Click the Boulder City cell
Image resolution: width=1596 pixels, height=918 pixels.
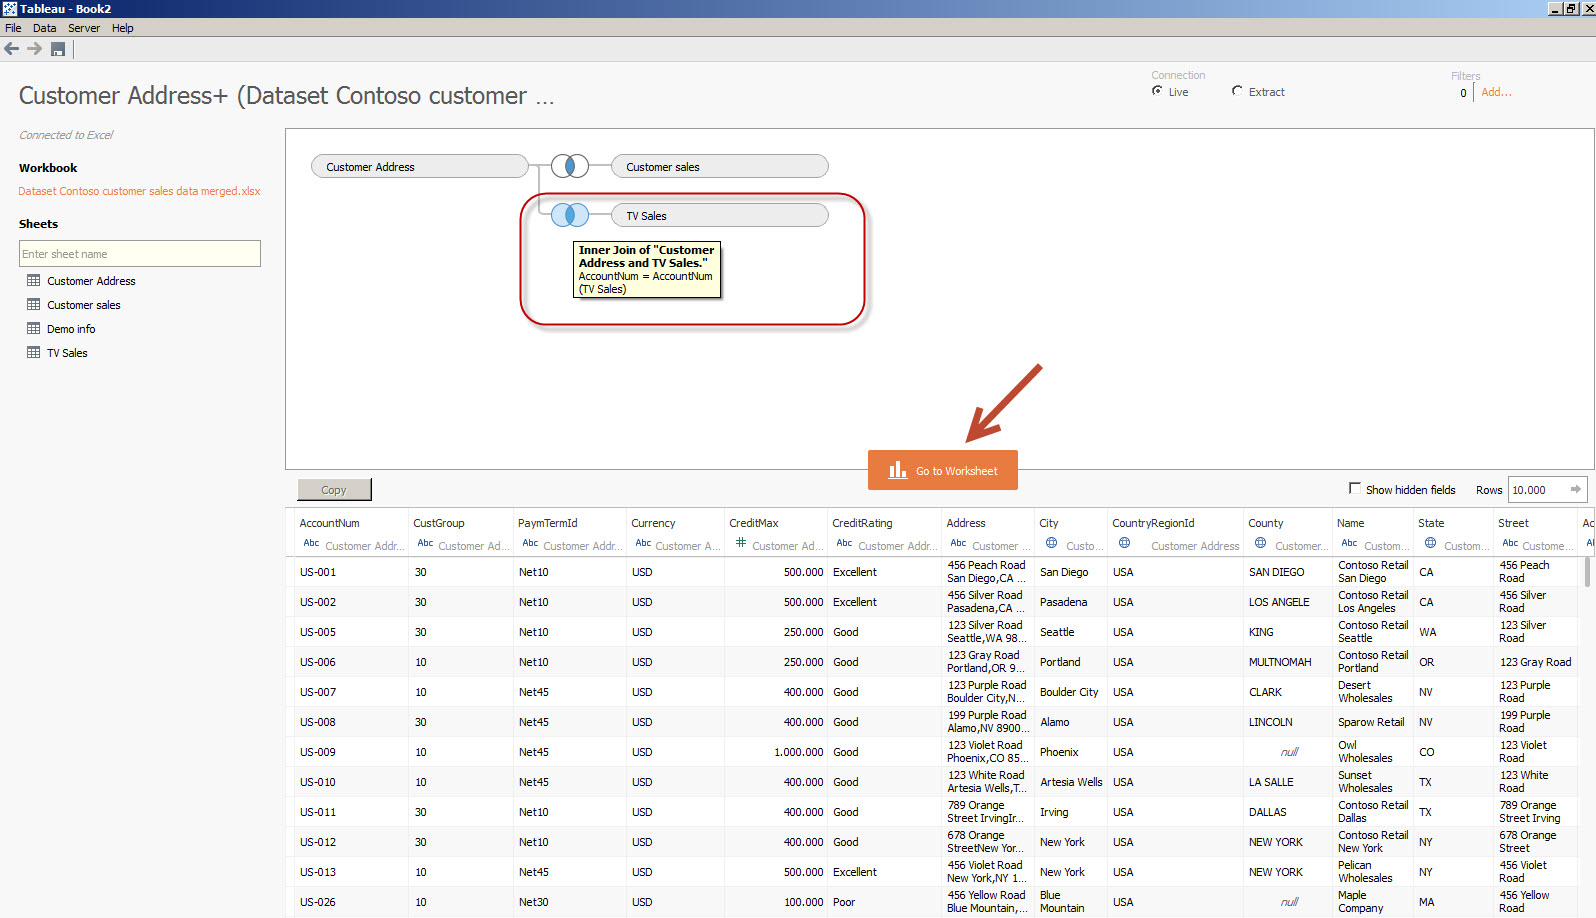1069,692
